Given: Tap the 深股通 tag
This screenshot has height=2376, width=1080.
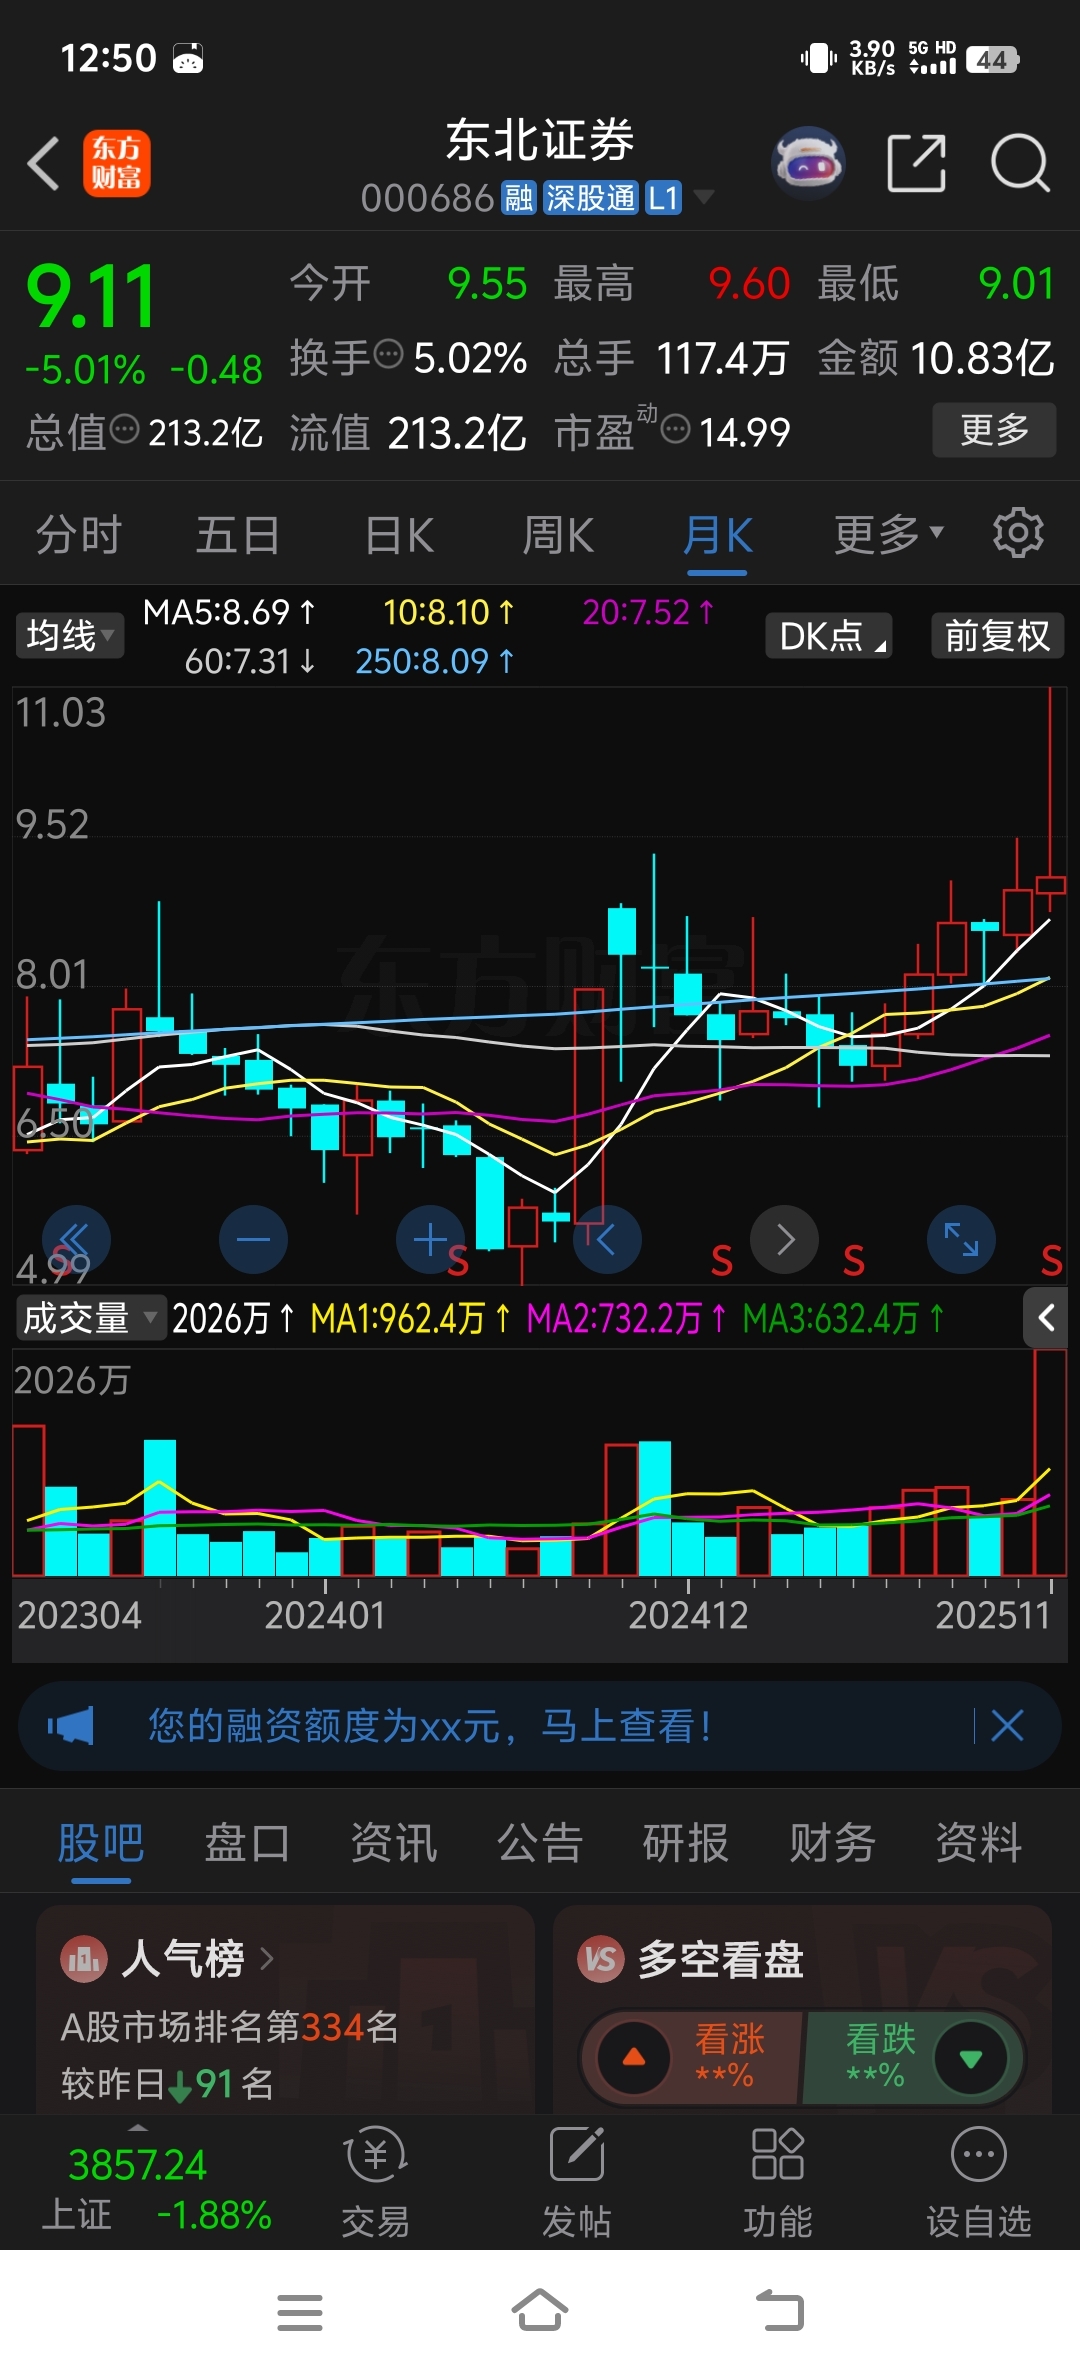Looking at the screenshot, I should 590,198.
